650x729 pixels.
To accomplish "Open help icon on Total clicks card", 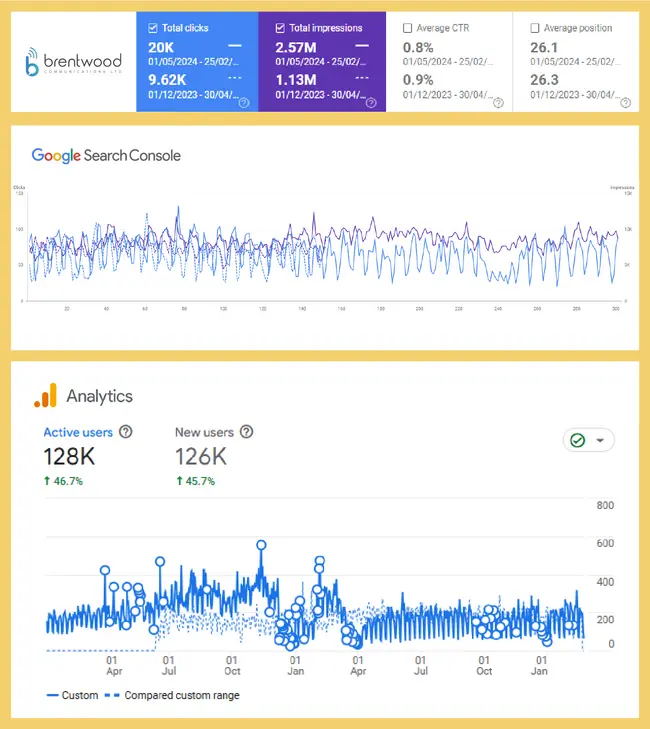I will point(244,103).
